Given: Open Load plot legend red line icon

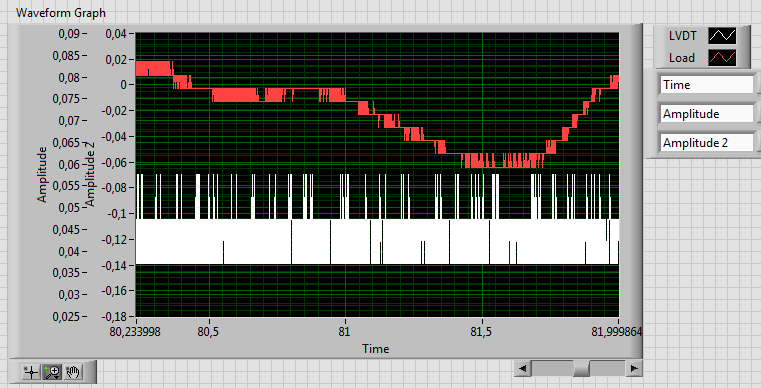Looking at the screenshot, I should coord(722,58).
